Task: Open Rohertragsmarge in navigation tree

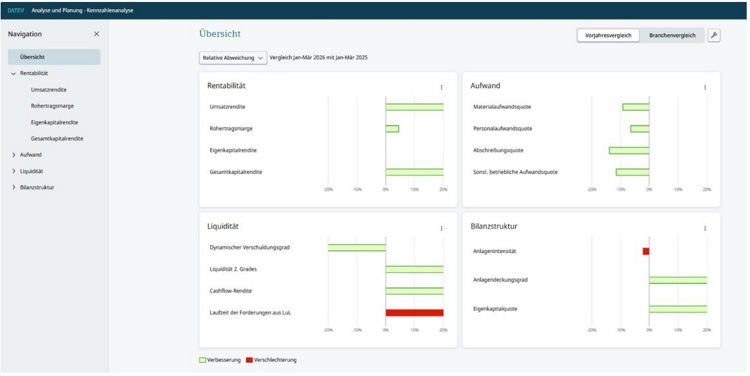Action: click(52, 106)
